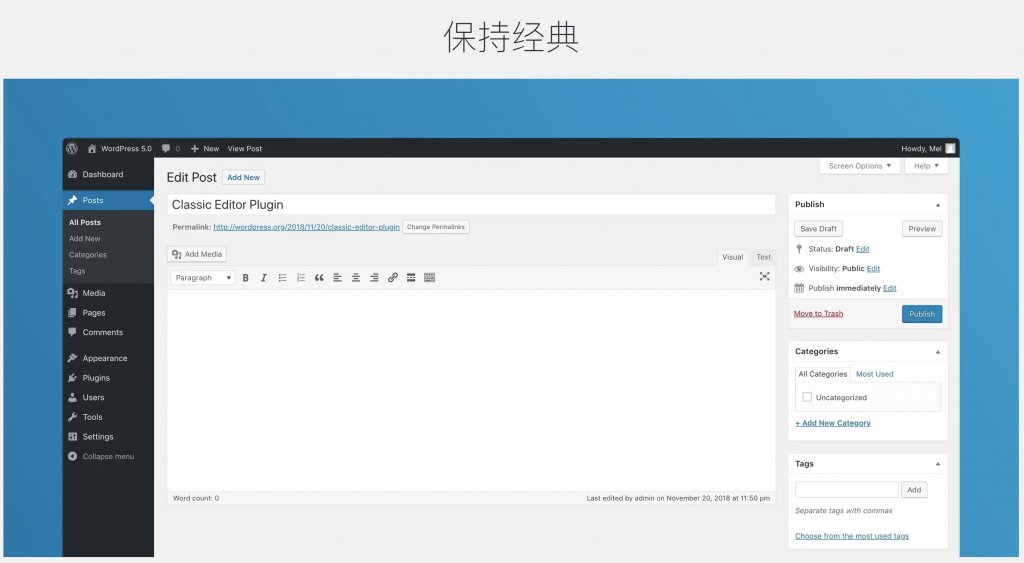The height and width of the screenshot is (563, 1024).
Task: Collapse the Publish panel
Action: [x=937, y=205]
